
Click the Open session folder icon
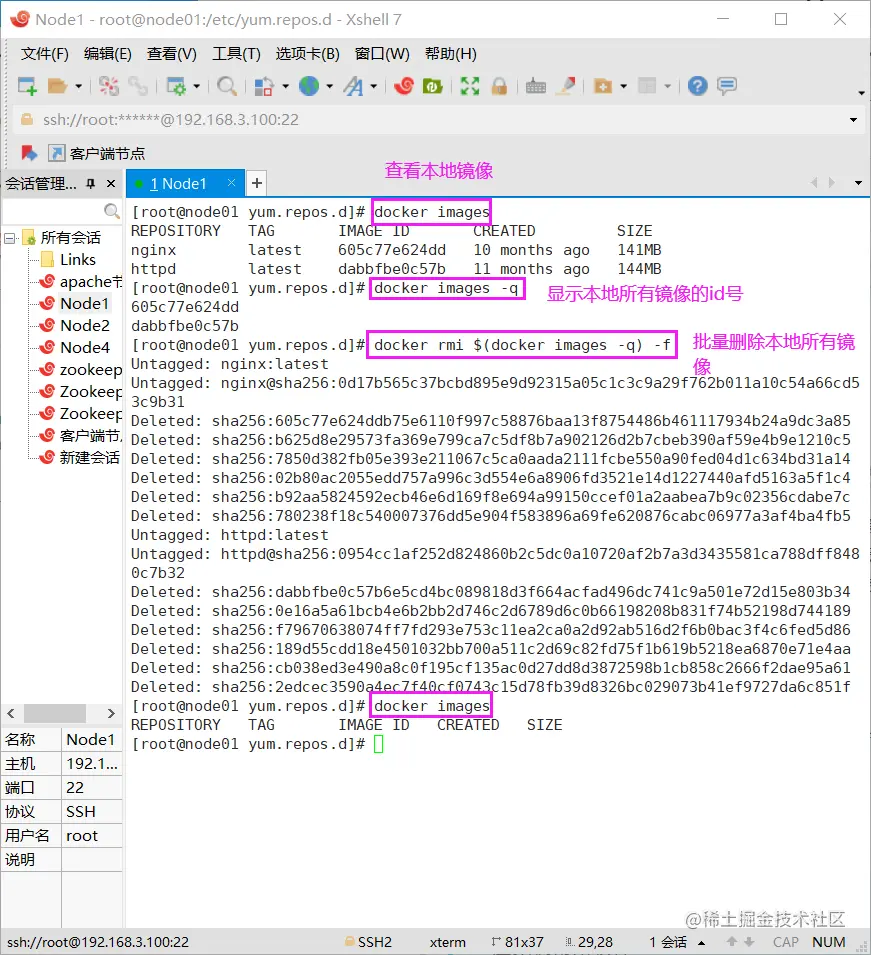click(57, 86)
